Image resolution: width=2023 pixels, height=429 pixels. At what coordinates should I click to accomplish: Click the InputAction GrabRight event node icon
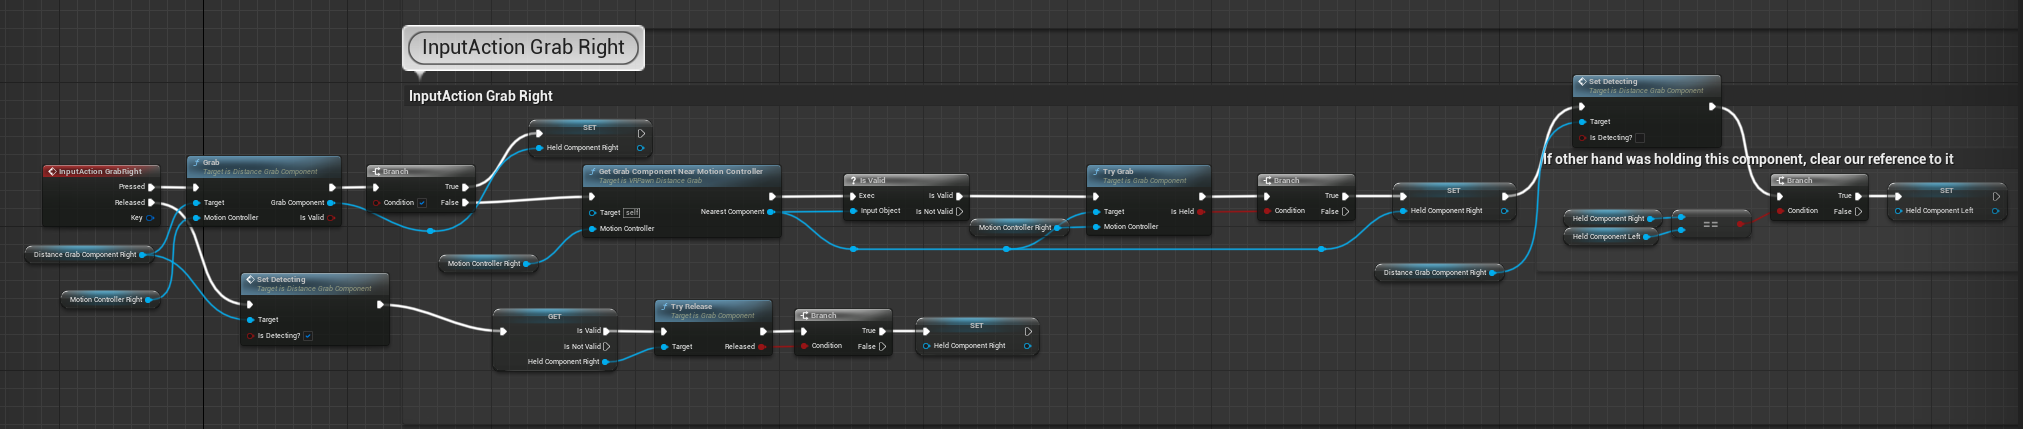coord(51,171)
